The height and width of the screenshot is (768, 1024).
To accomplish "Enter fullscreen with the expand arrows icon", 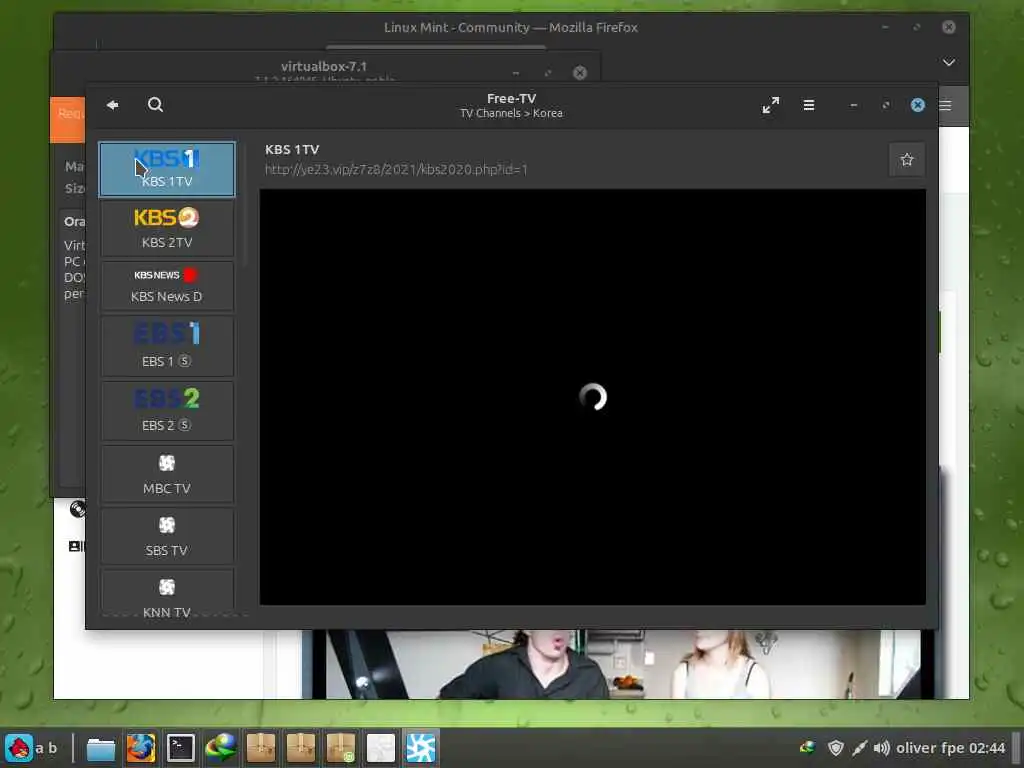I will click(771, 105).
